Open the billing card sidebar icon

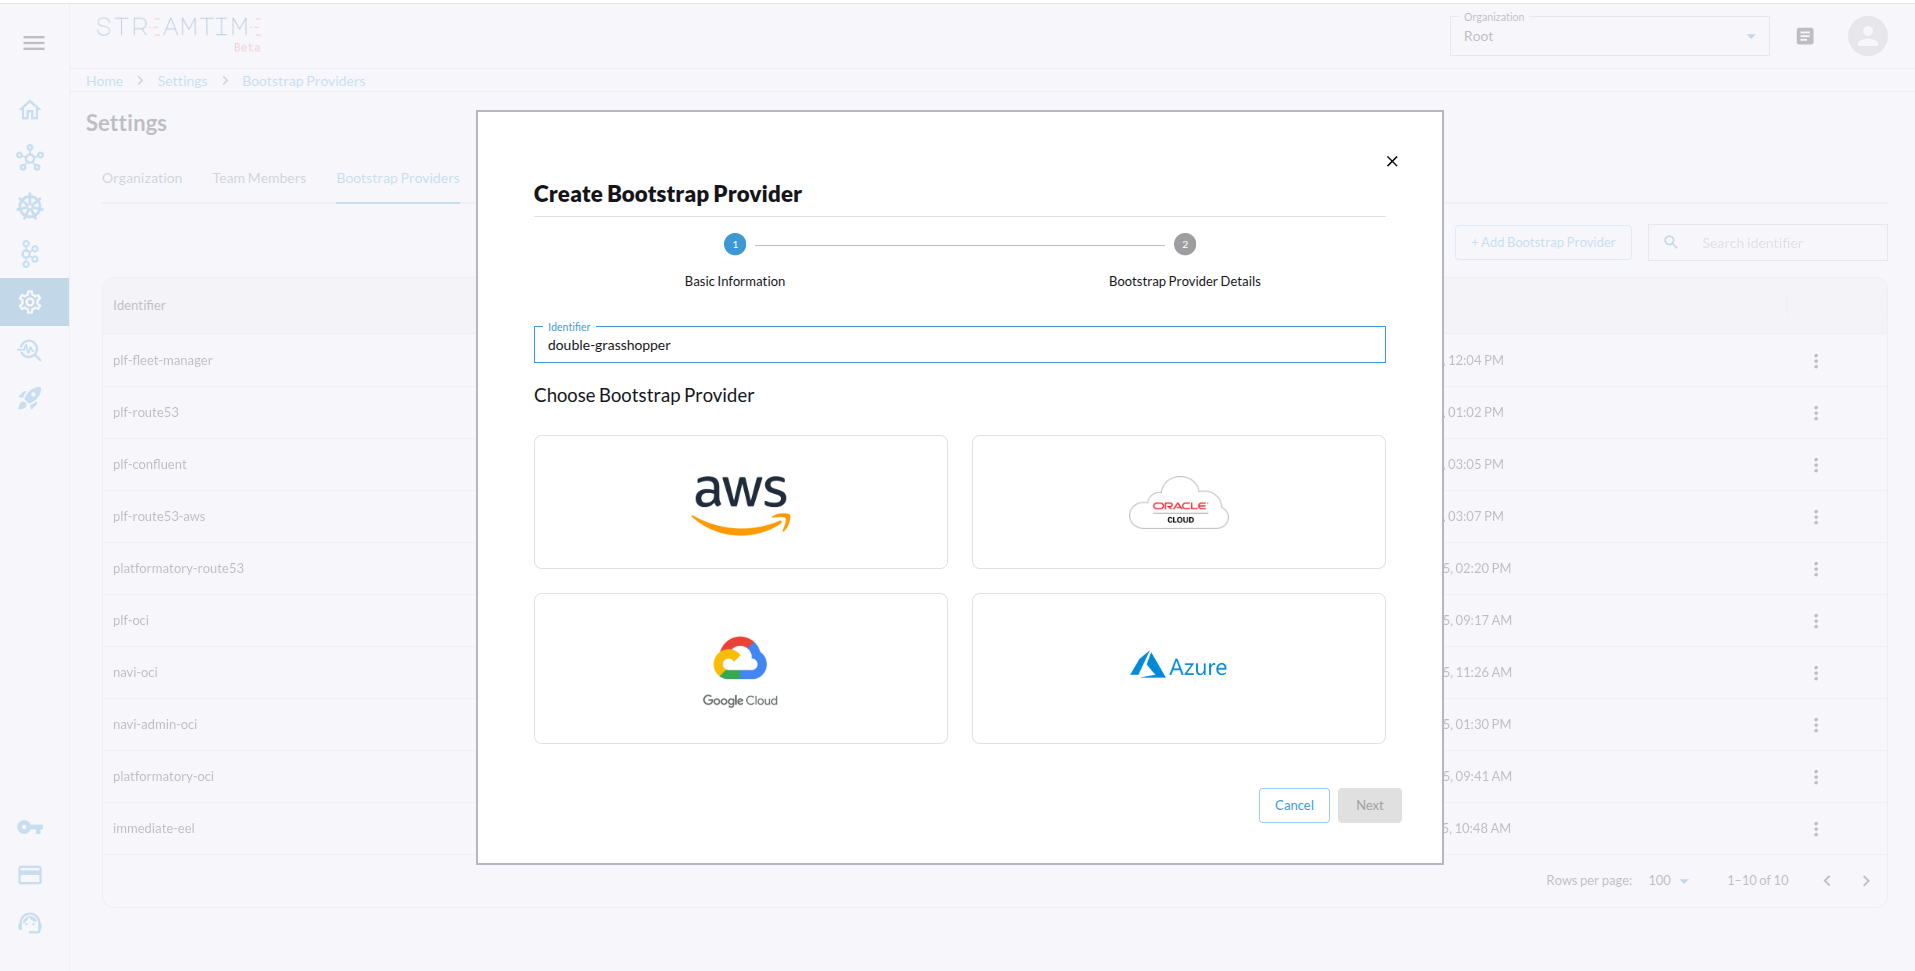(x=30, y=875)
